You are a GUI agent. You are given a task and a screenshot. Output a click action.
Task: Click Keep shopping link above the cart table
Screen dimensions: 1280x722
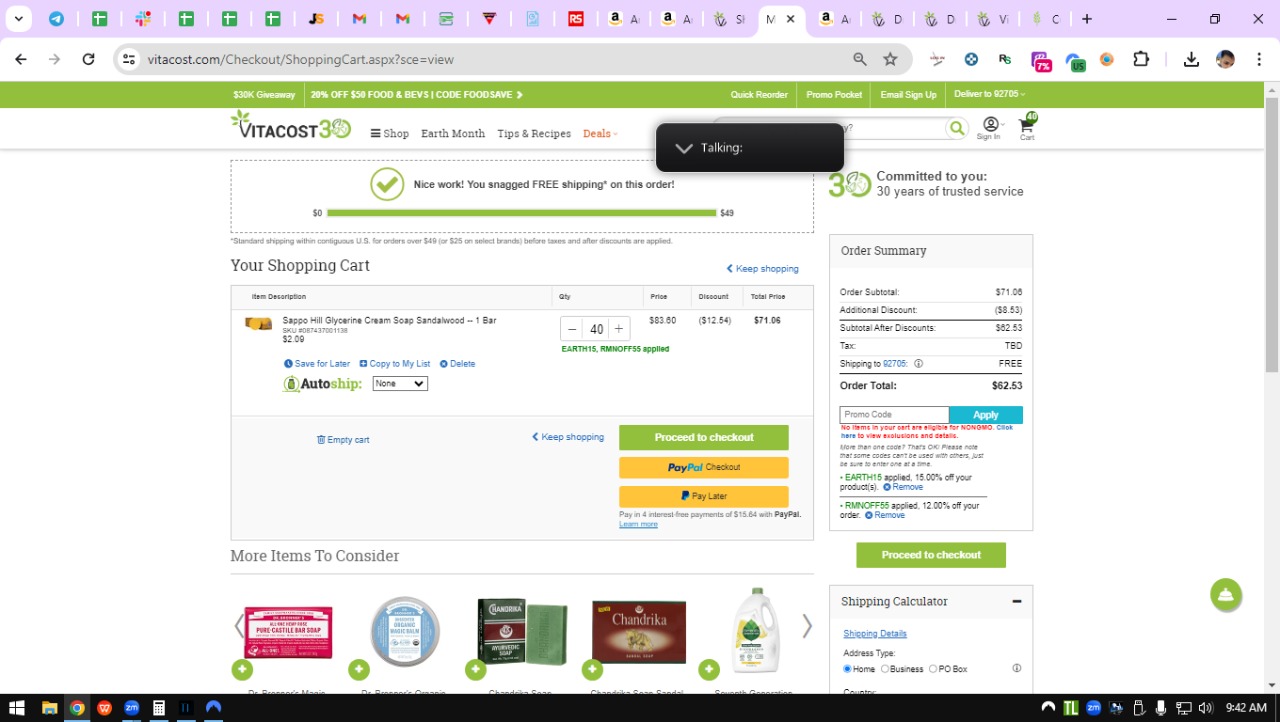pos(763,269)
